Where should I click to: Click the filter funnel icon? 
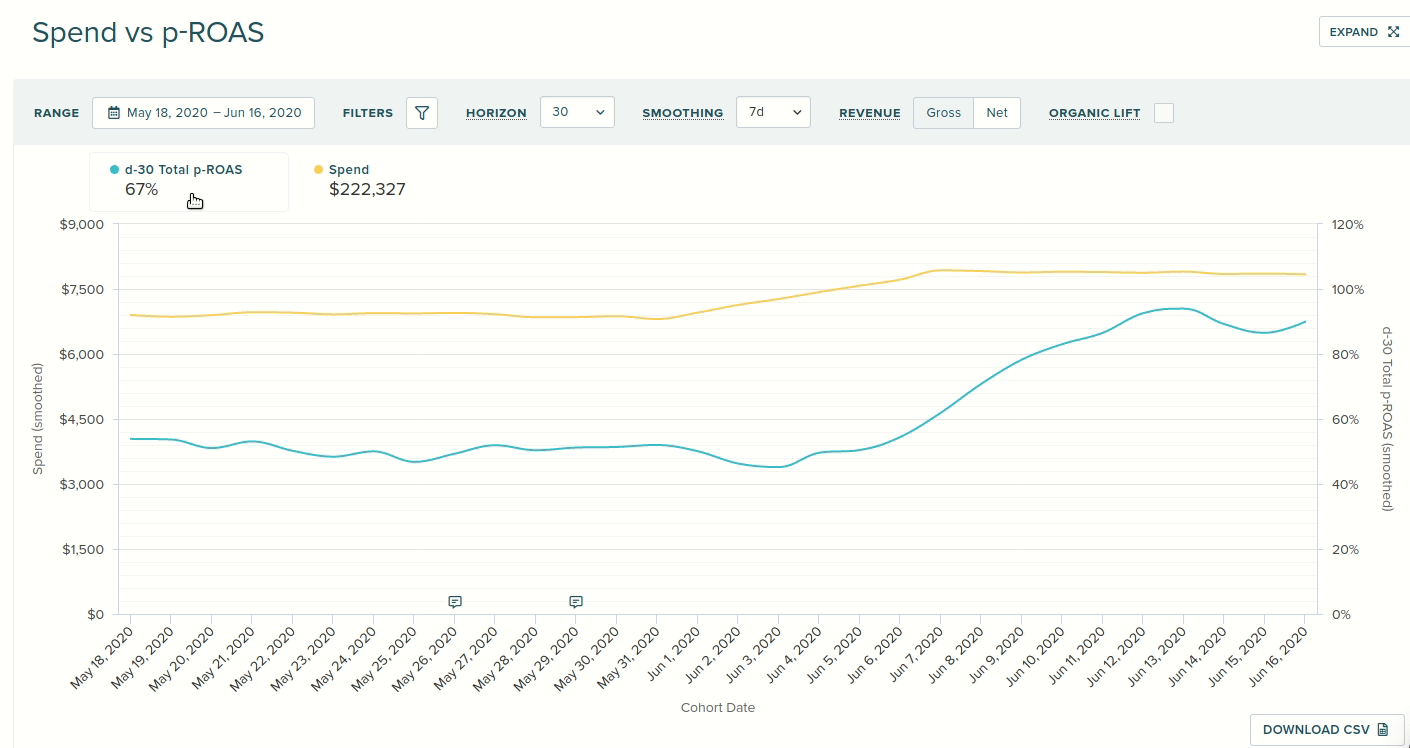click(x=422, y=113)
